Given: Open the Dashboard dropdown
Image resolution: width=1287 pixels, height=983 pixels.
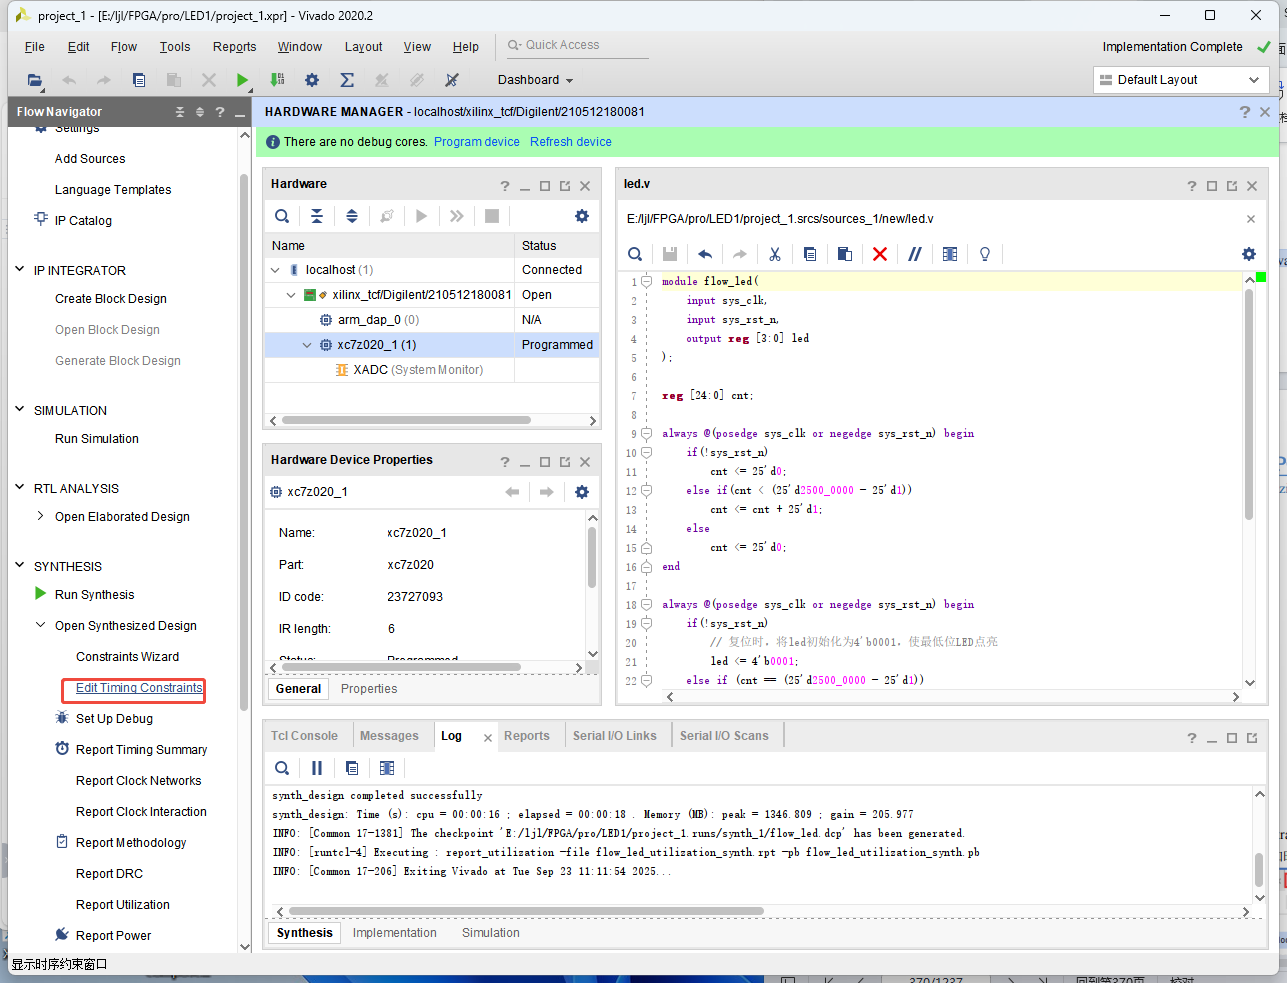Looking at the screenshot, I should coord(536,80).
